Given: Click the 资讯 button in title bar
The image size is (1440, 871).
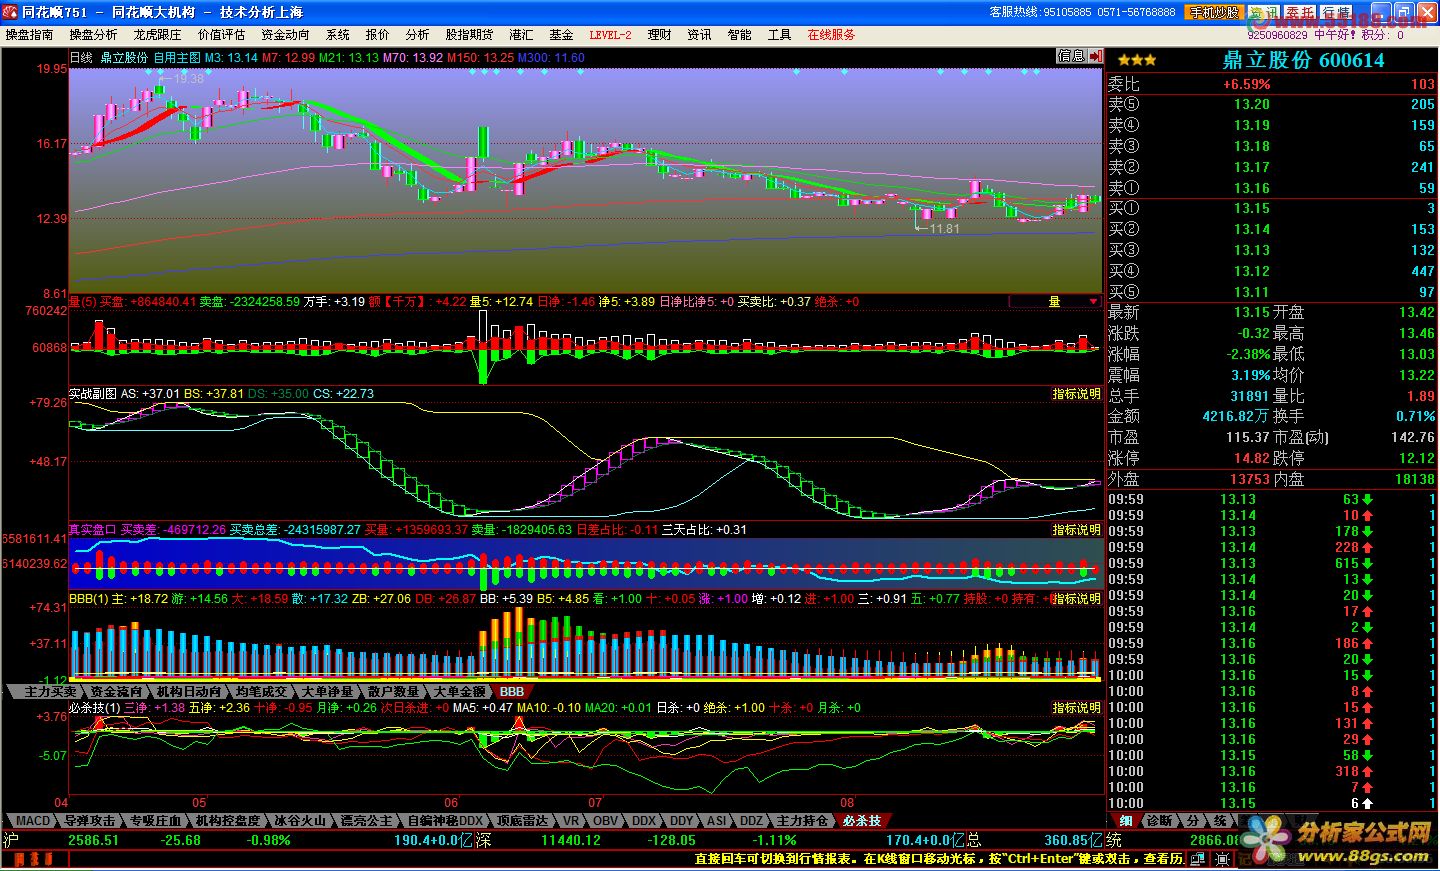Looking at the screenshot, I should pos(1263,12).
